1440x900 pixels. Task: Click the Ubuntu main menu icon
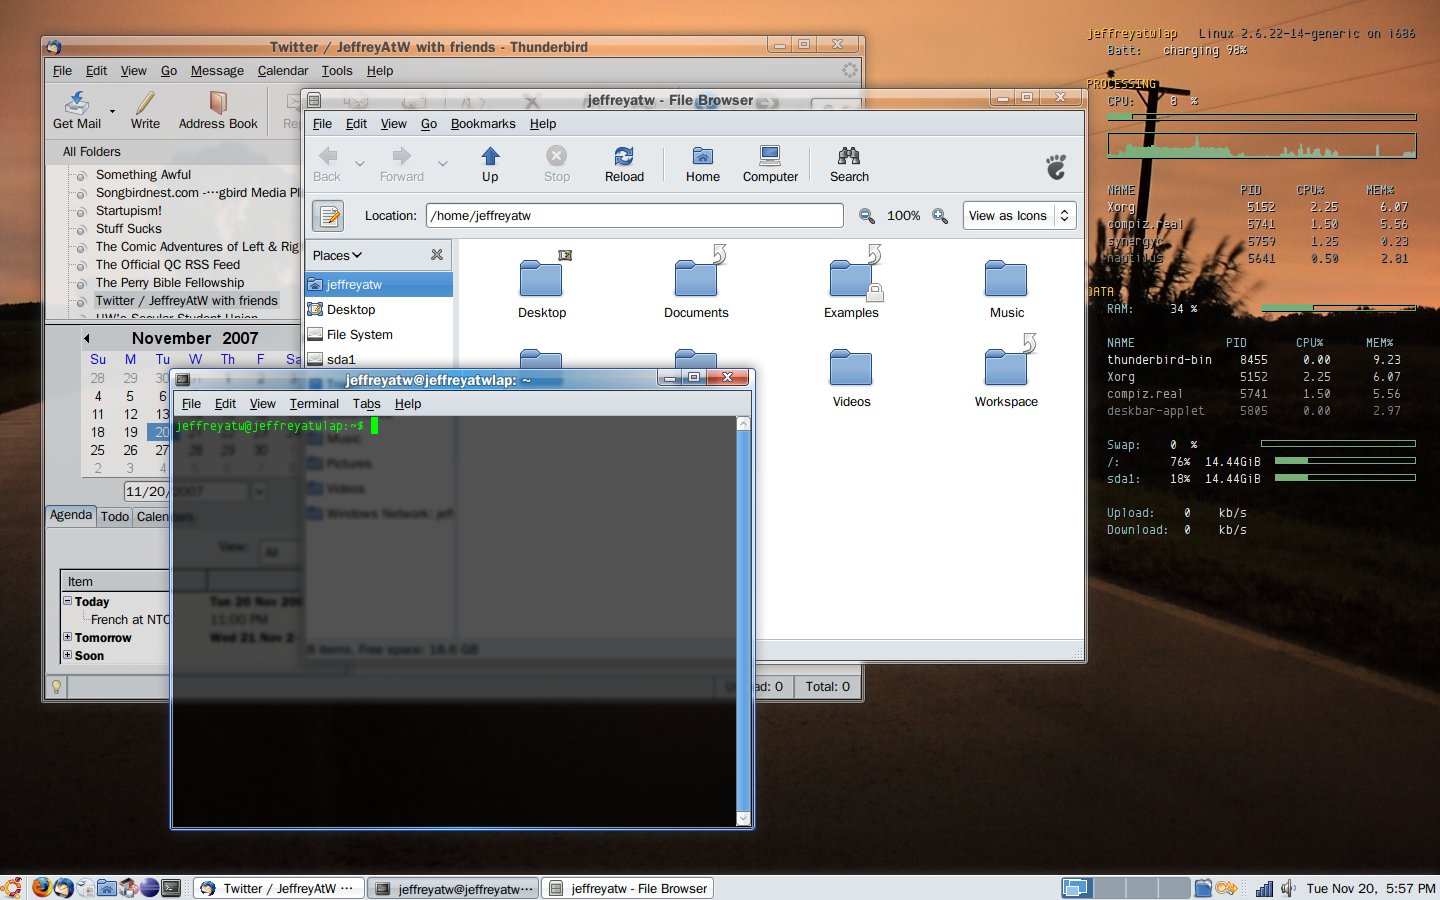12,887
